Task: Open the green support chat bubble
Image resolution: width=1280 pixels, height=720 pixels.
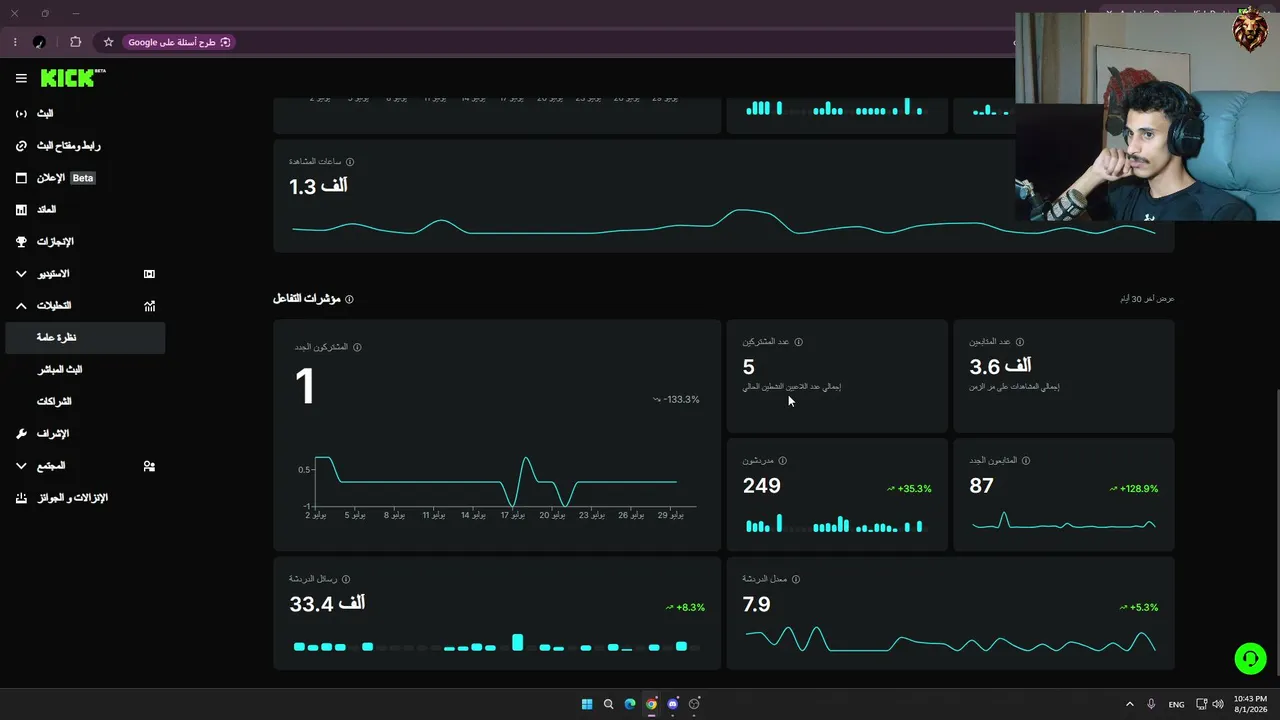Action: (1250, 659)
